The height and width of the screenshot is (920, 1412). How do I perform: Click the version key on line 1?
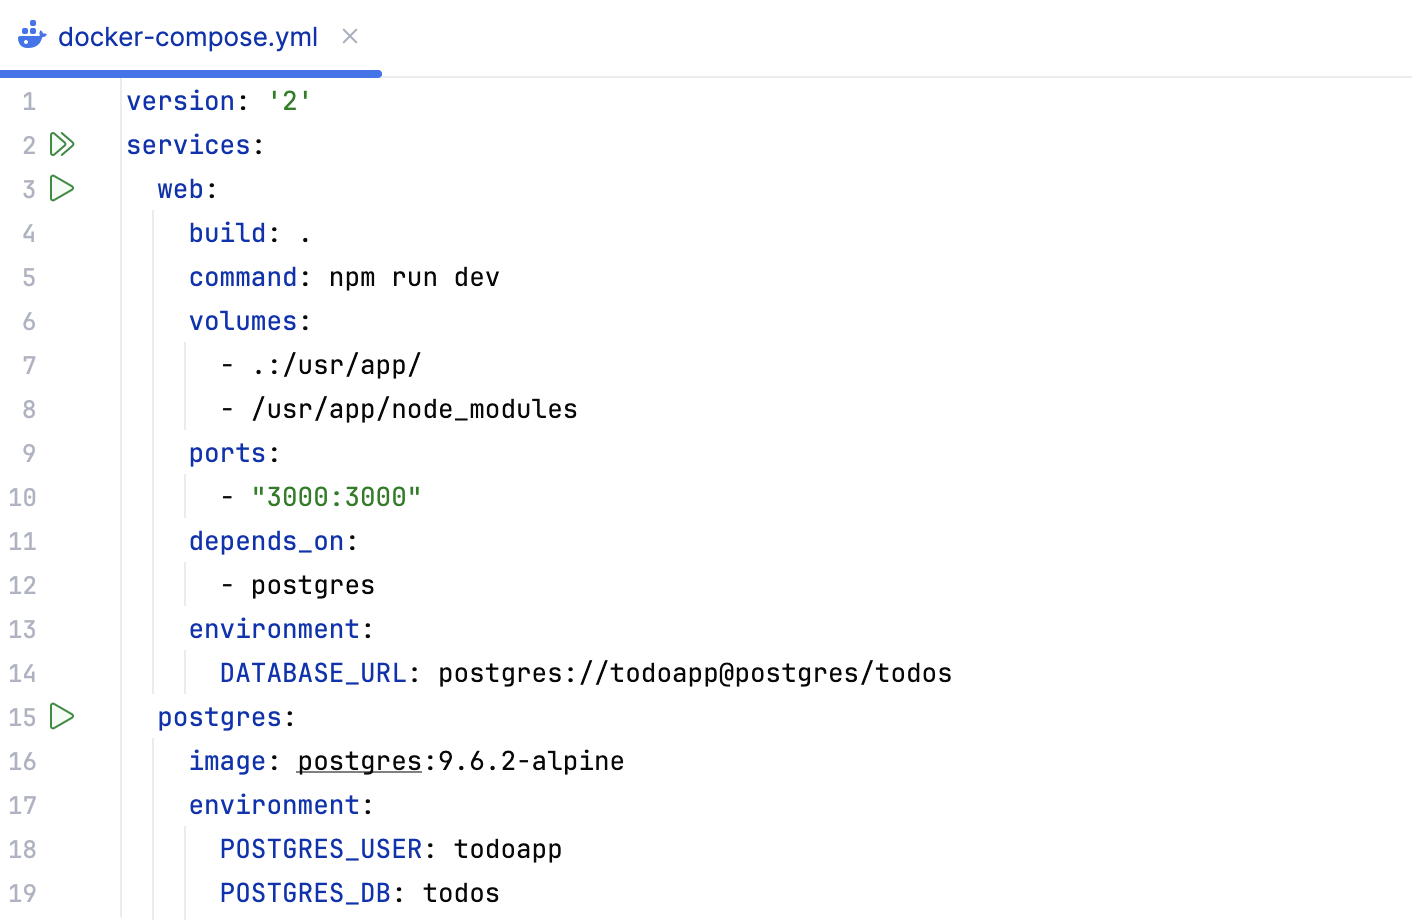[181, 101]
